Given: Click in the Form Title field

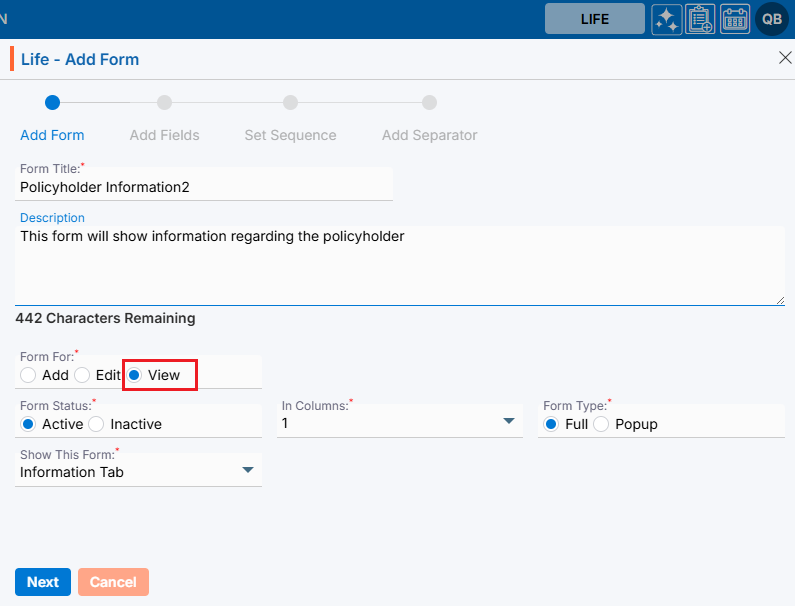Looking at the screenshot, I should click(205, 186).
